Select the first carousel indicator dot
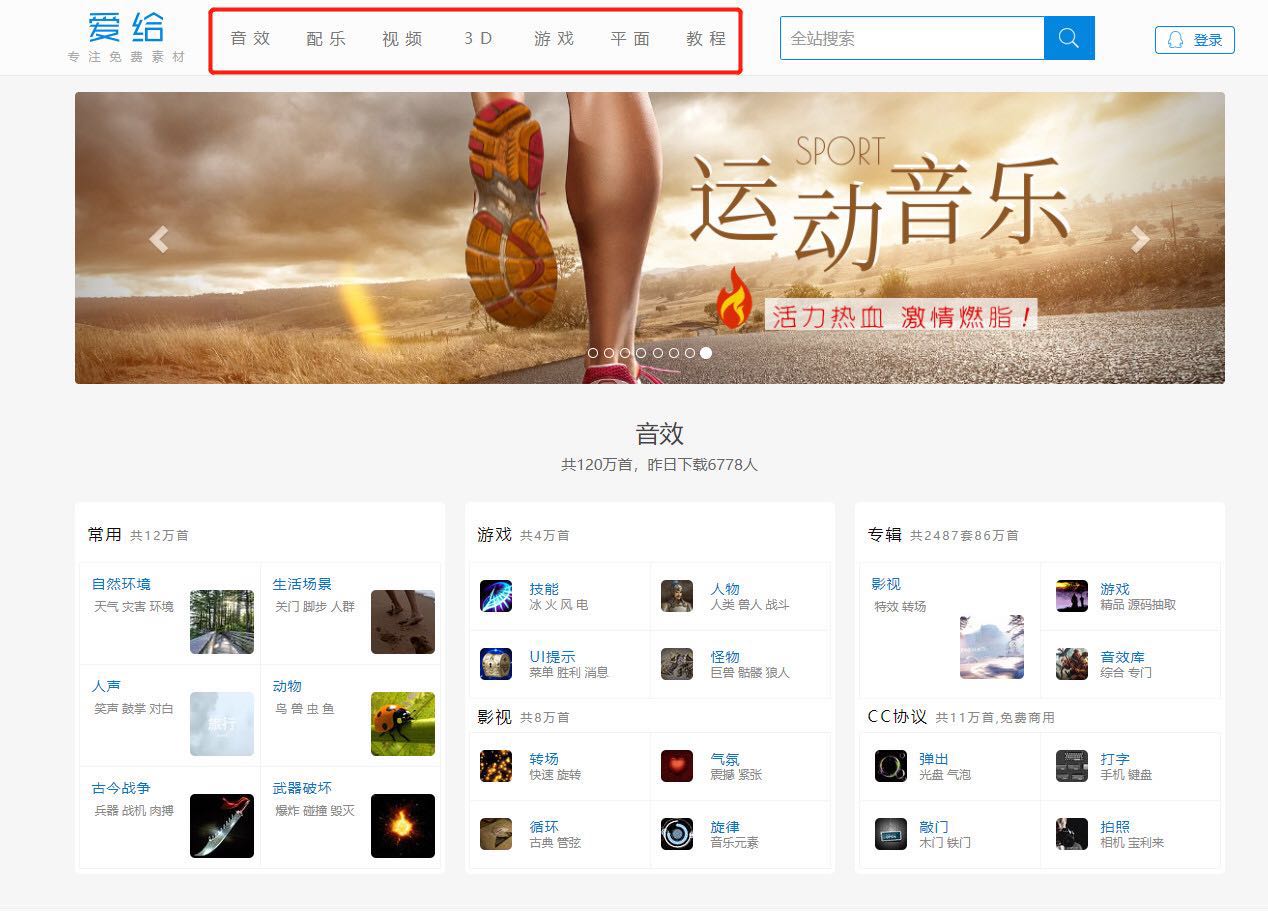 pos(593,353)
